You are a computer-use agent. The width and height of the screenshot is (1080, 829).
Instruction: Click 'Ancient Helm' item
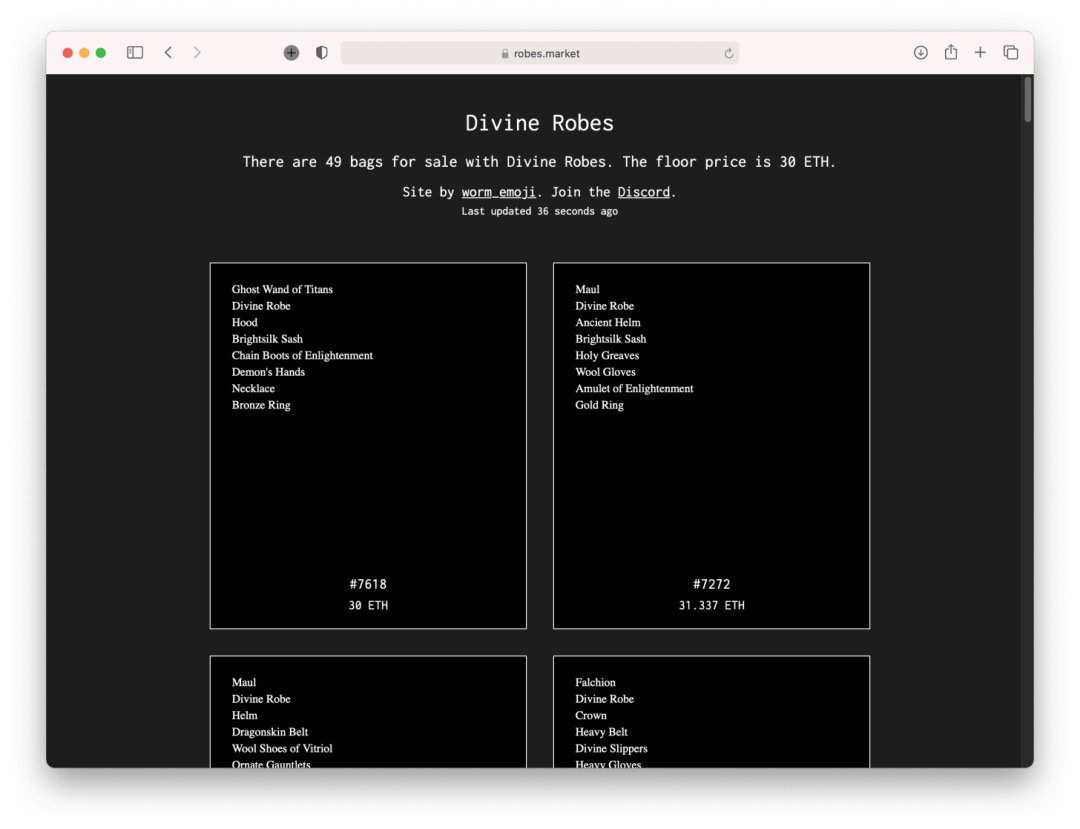[x=608, y=322]
